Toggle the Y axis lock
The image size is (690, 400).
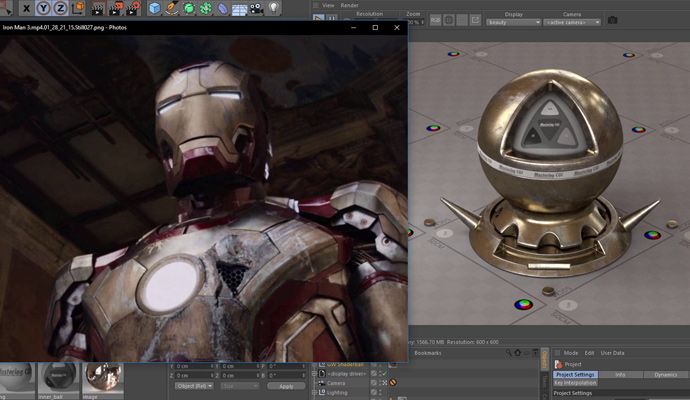pyautogui.click(x=44, y=8)
